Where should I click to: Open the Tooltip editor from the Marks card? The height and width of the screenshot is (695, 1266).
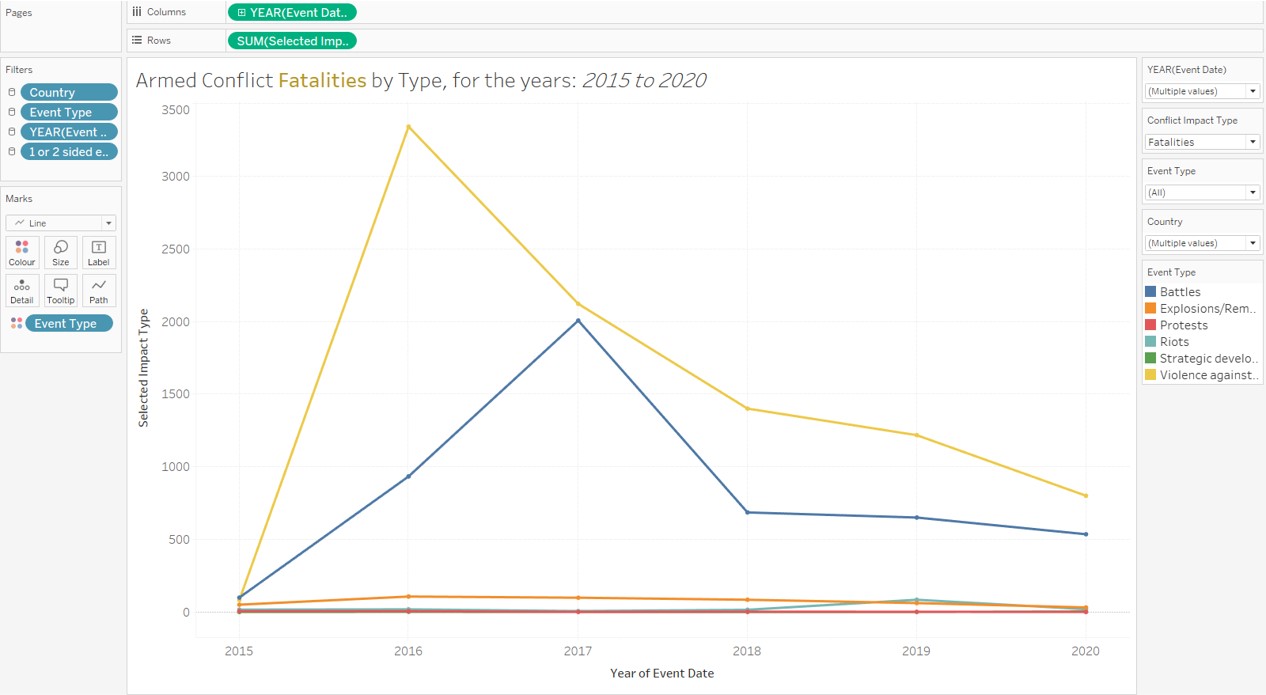(60, 290)
